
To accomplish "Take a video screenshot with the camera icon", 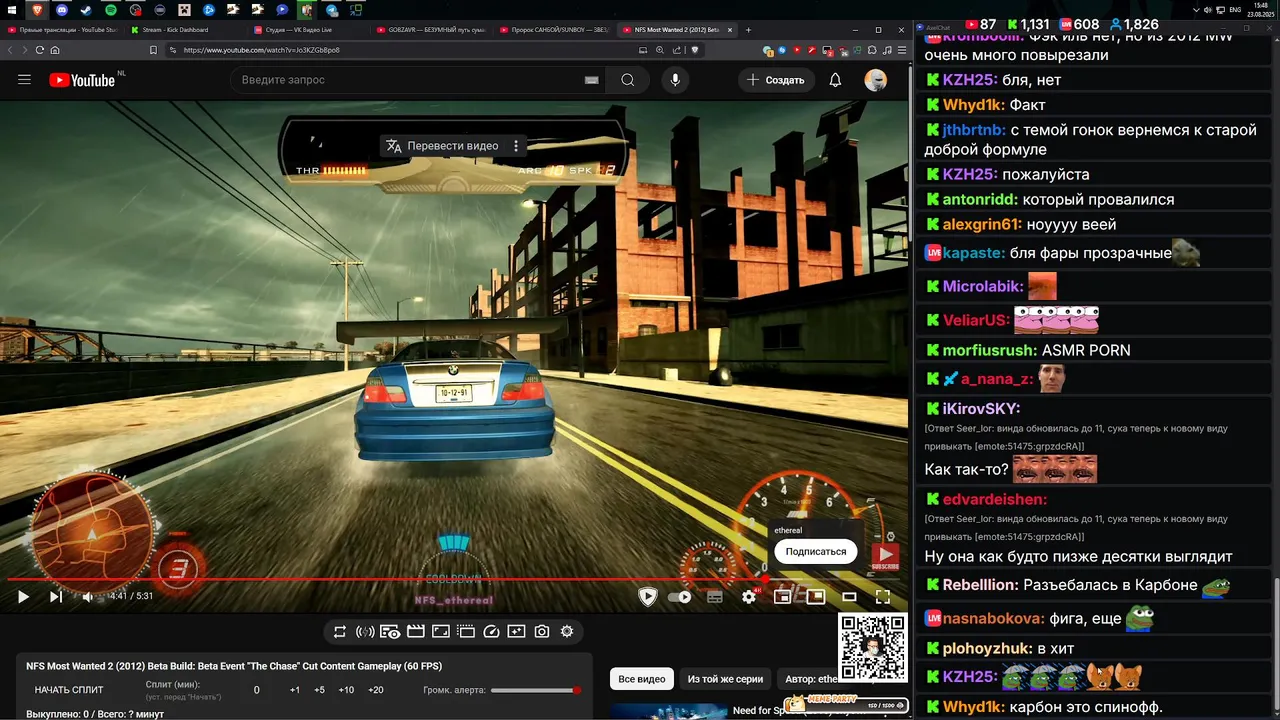I will tap(542, 632).
